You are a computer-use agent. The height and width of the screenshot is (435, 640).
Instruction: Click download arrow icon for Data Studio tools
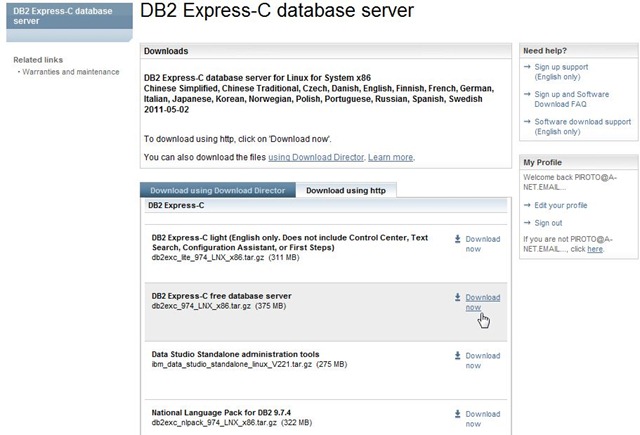coord(457,355)
